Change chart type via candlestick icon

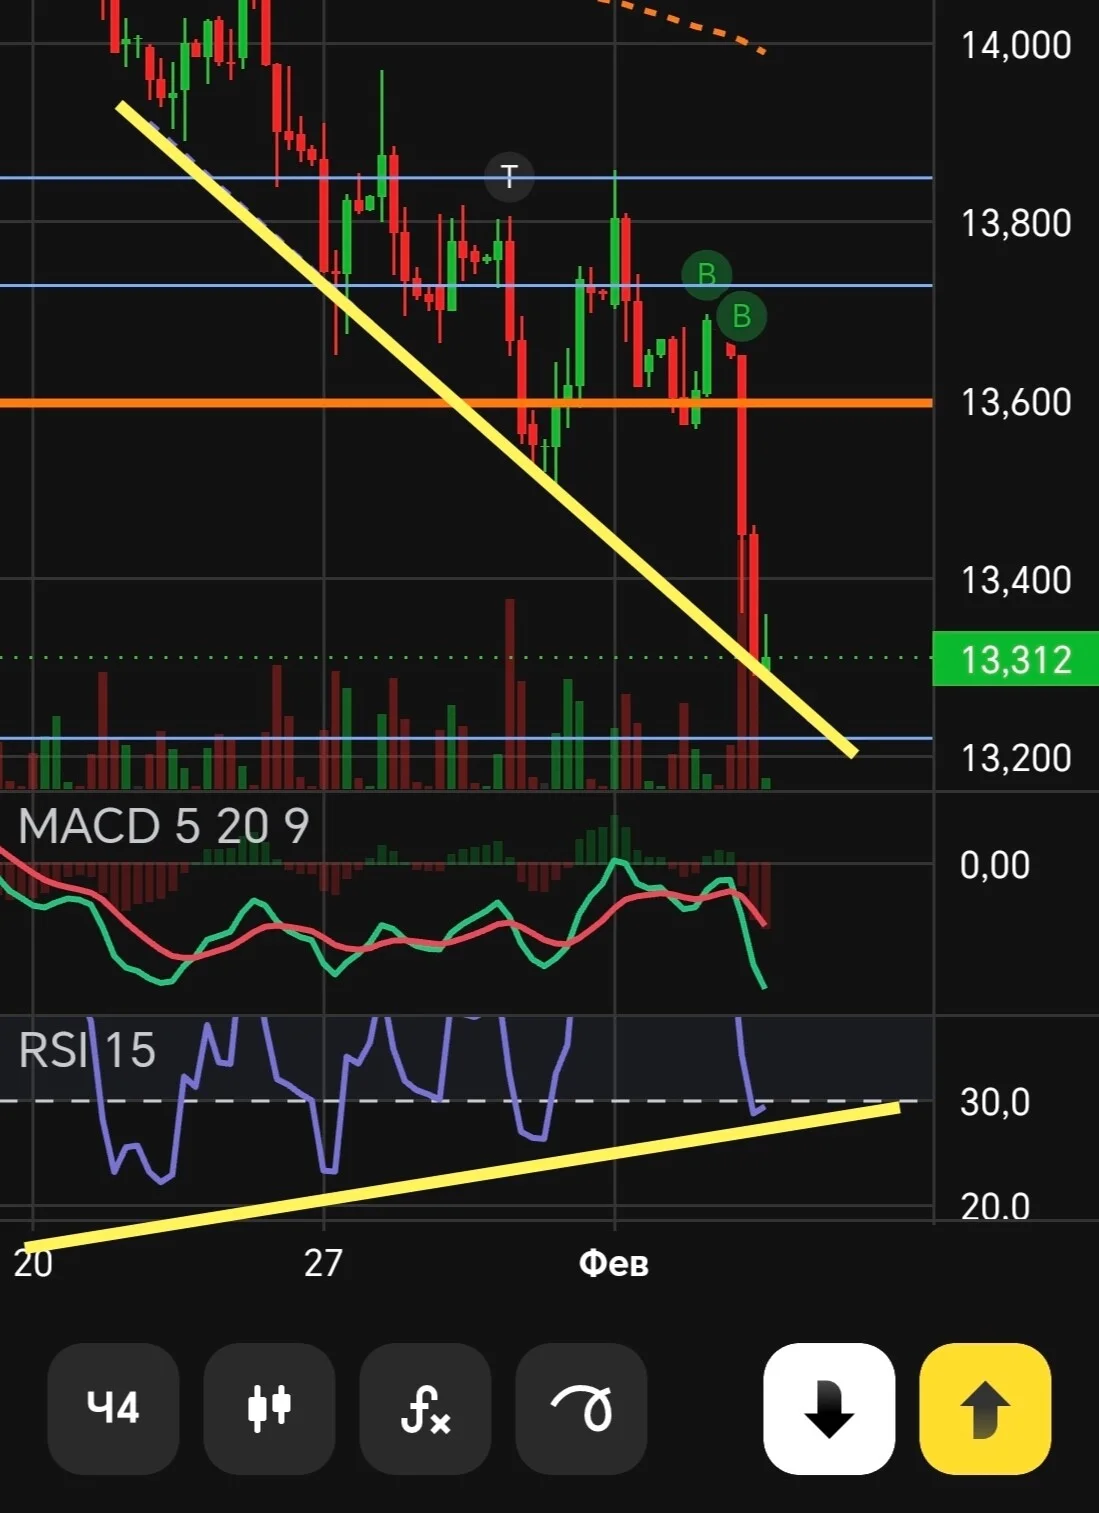click(x=269, y=1408)
